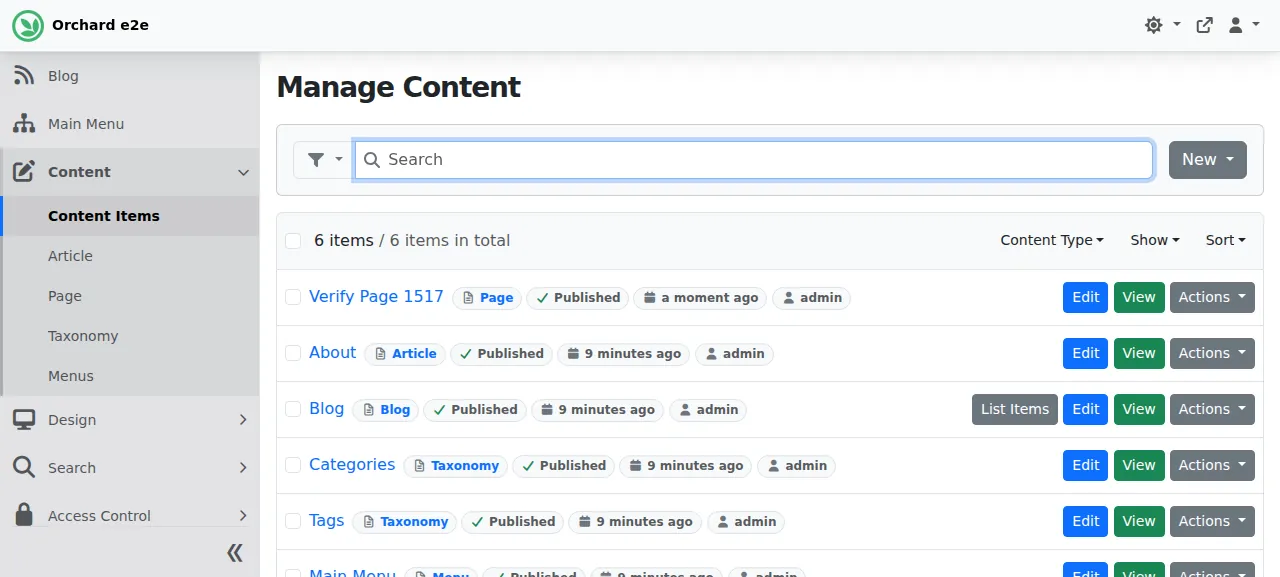Open Actions dropdown for About
This screenshot has width=1280, height=577.
point(1212,353)
